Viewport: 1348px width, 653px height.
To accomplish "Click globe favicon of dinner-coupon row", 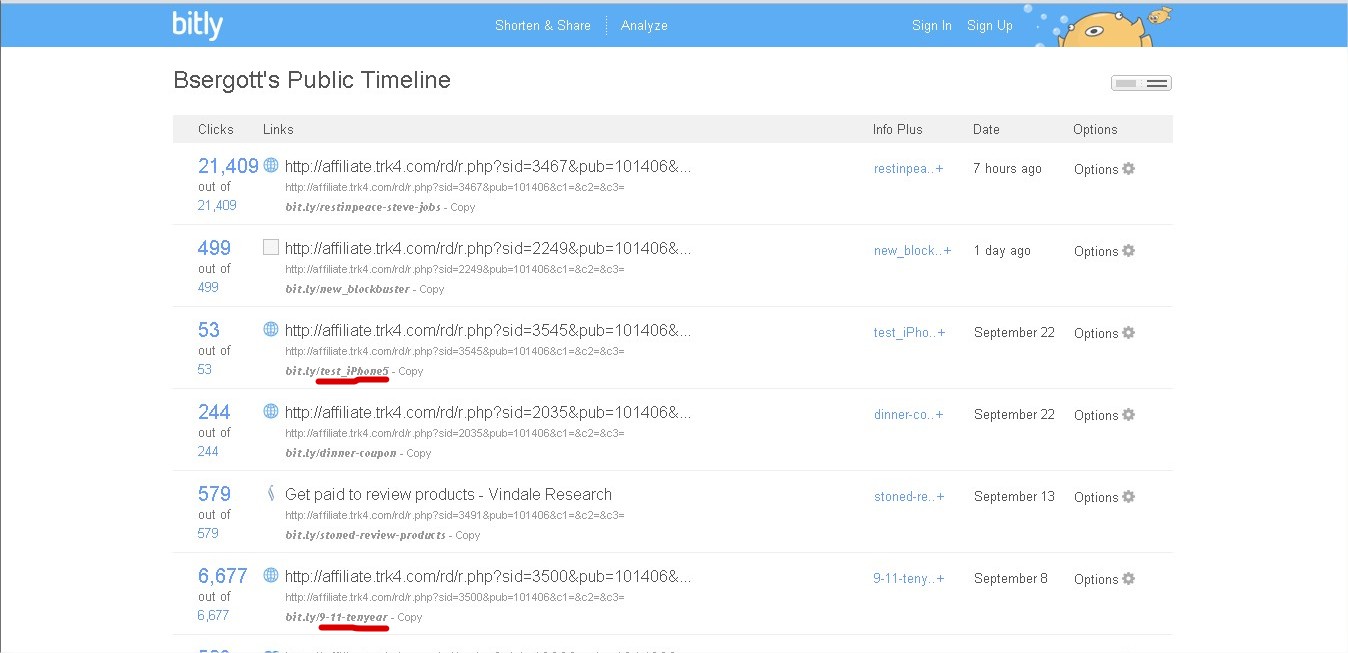I will coord(271,411).
